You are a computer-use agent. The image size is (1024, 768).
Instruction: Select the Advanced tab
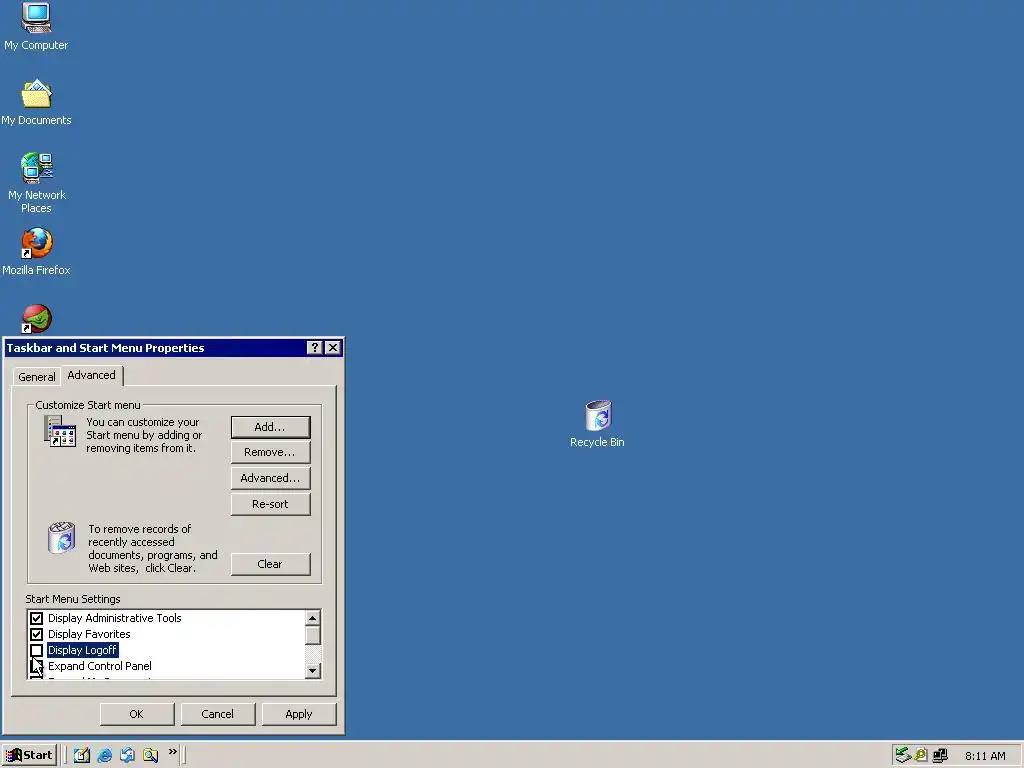click(91, 375)
